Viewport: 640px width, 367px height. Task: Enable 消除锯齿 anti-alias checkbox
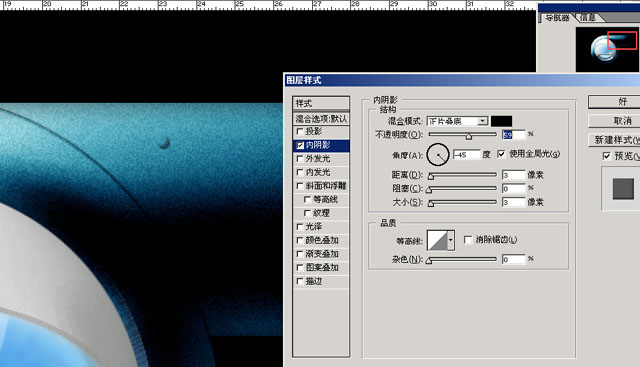(468, 240)
